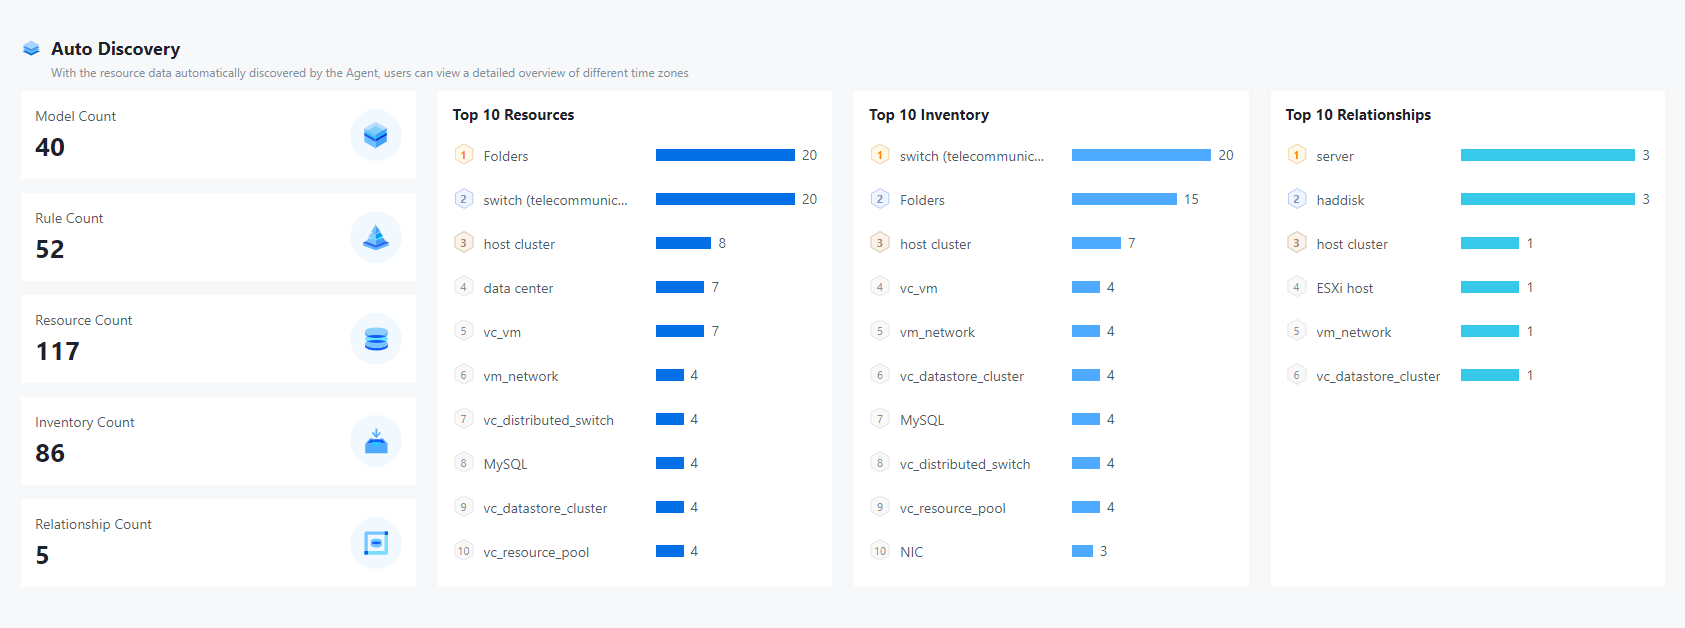Select vc_distributed_switch in Top 10 Inventory
This screenshot has width=1685, height=628.
(965, 464)
